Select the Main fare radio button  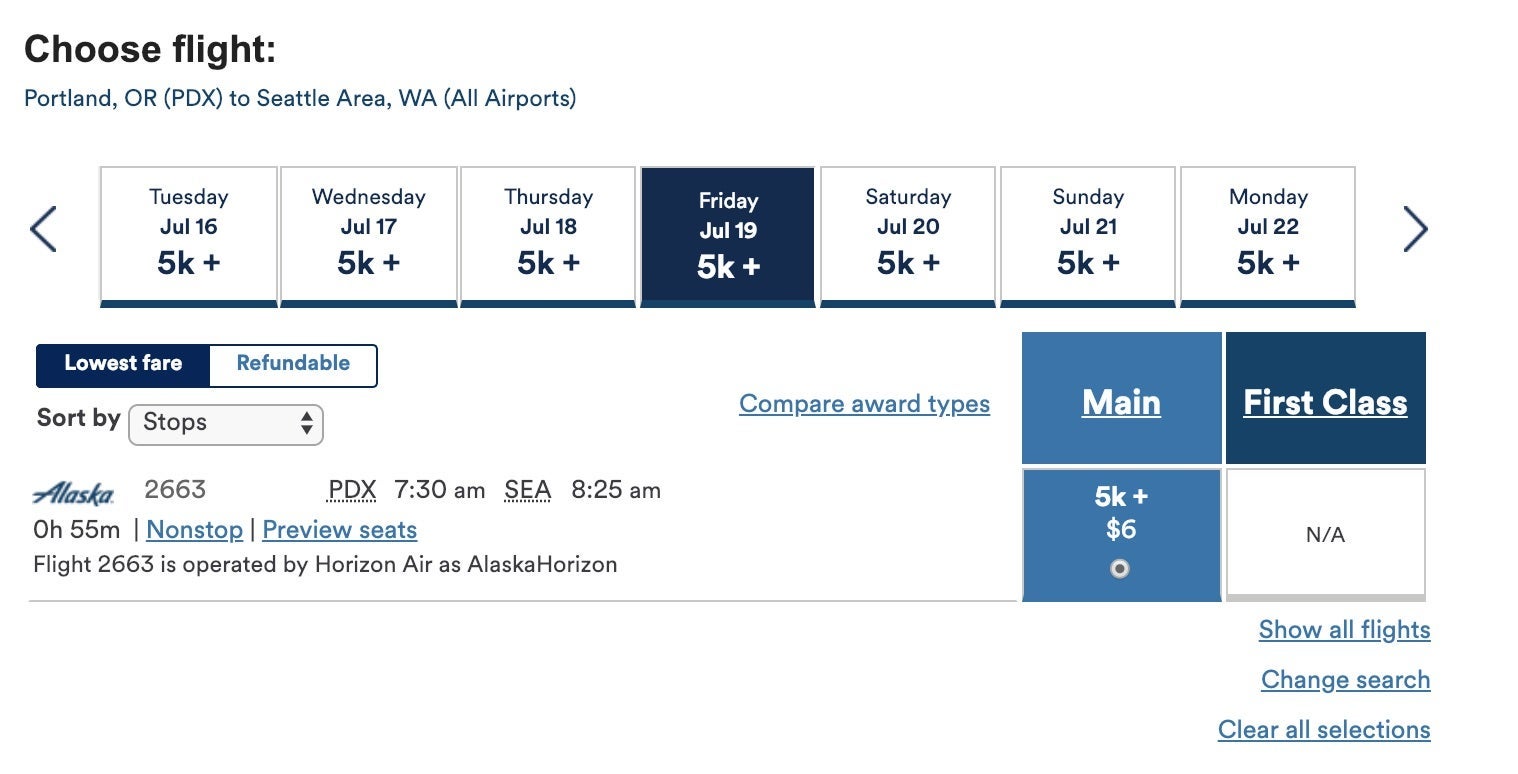pyautogui.click(x=1121, y=568)
